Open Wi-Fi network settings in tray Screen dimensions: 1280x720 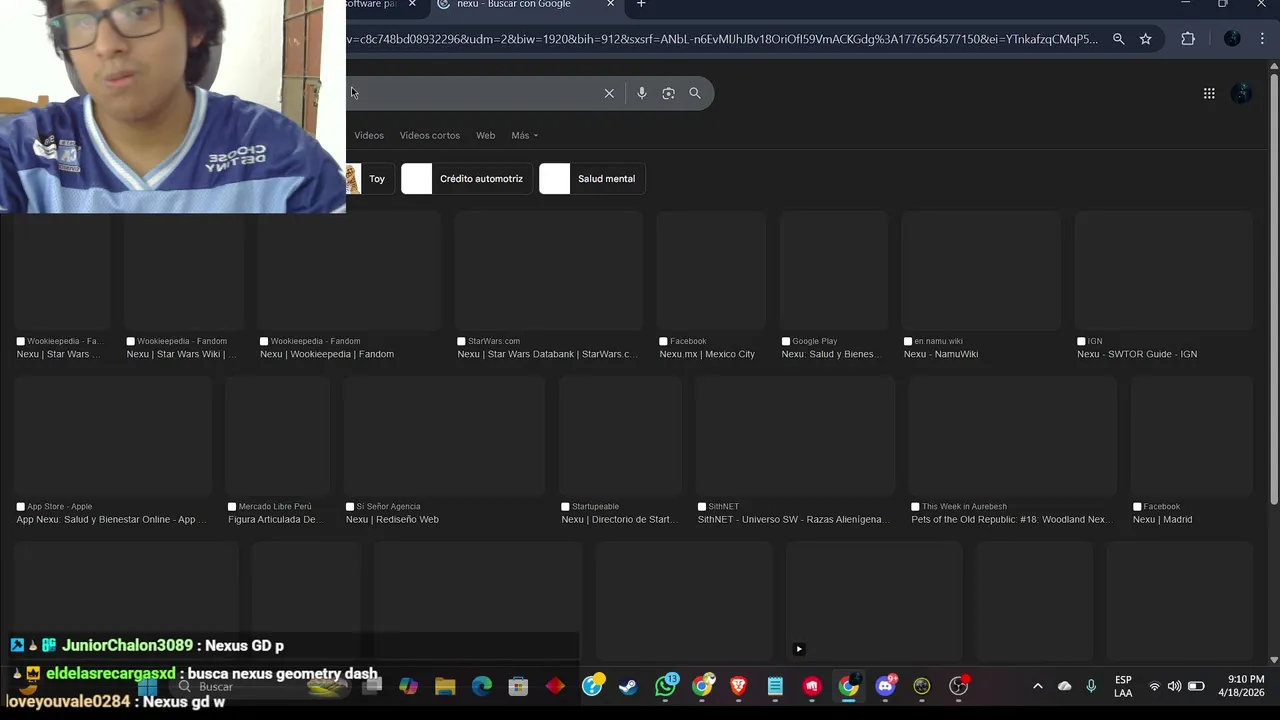pos(1154,686)
